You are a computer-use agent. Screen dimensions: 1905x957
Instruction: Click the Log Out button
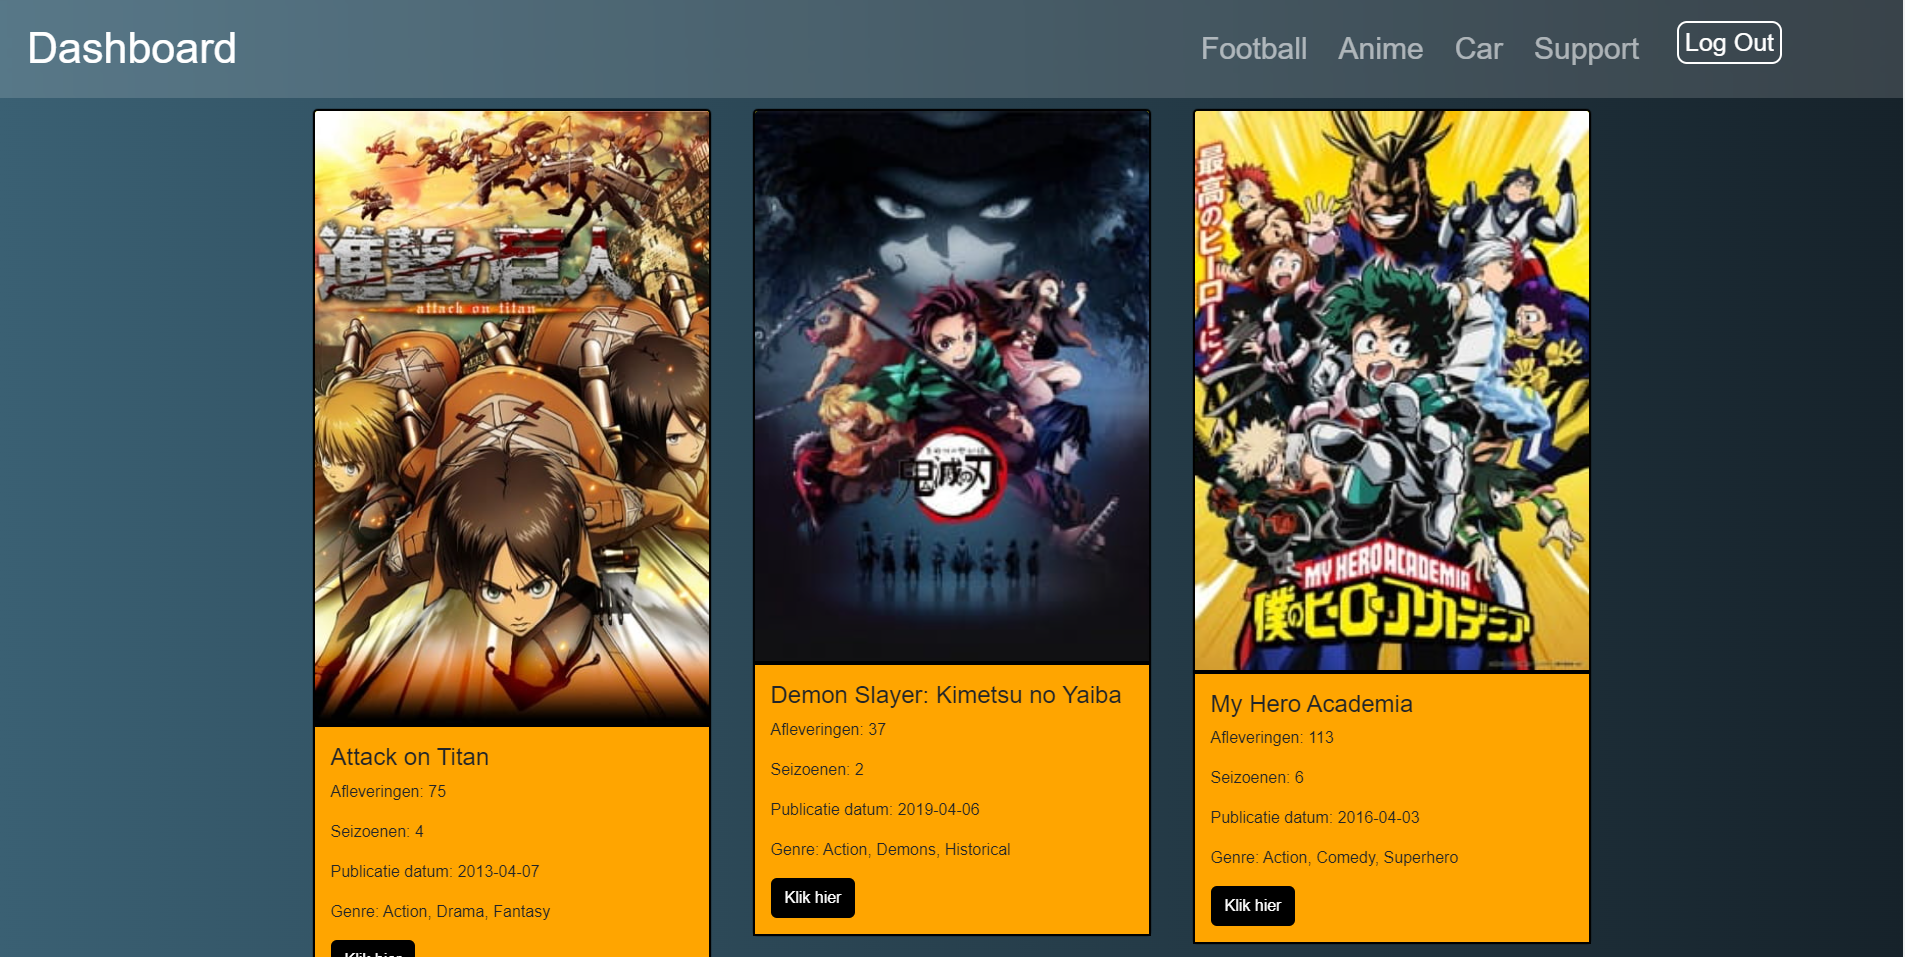click(x=1729, y=43)
